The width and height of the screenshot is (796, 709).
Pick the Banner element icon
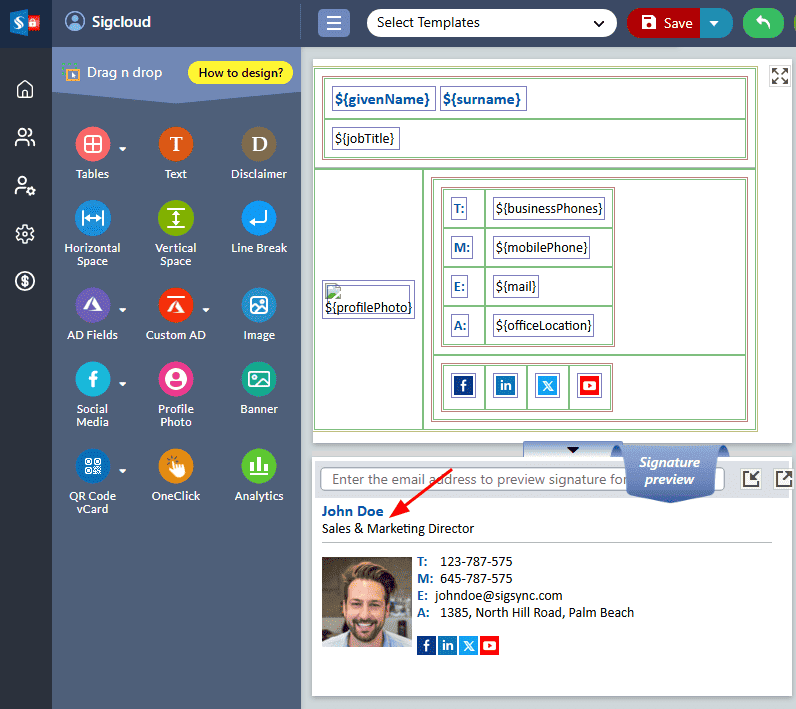(258, 379)
